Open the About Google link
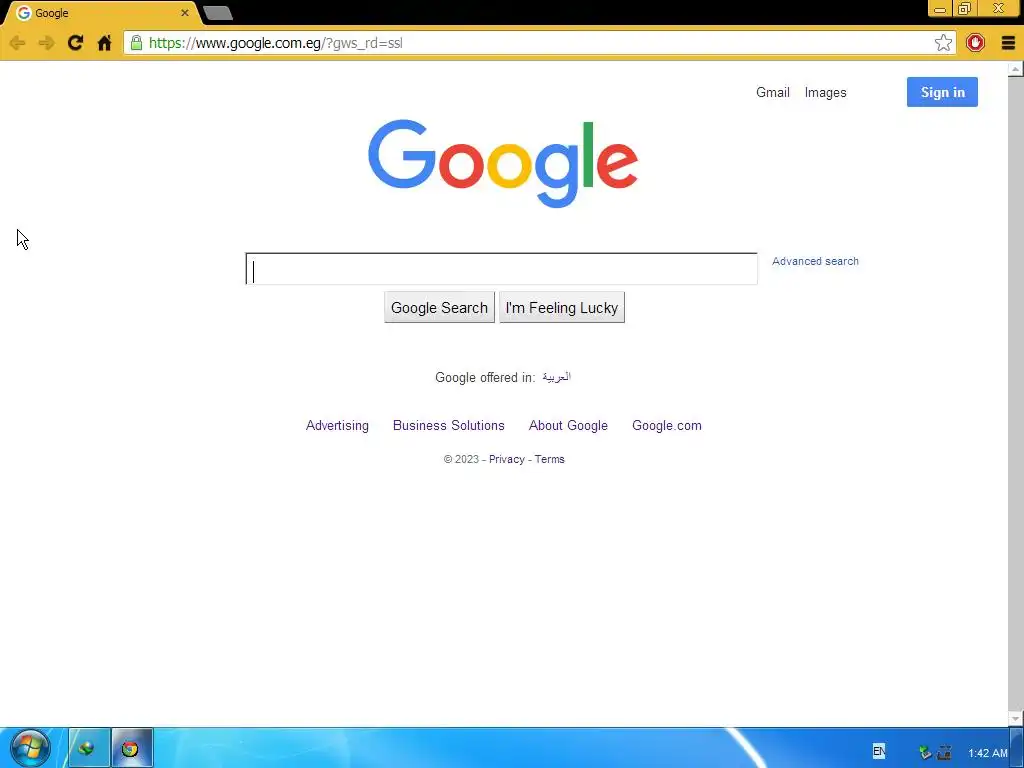1024x768 pixels. 568,426
